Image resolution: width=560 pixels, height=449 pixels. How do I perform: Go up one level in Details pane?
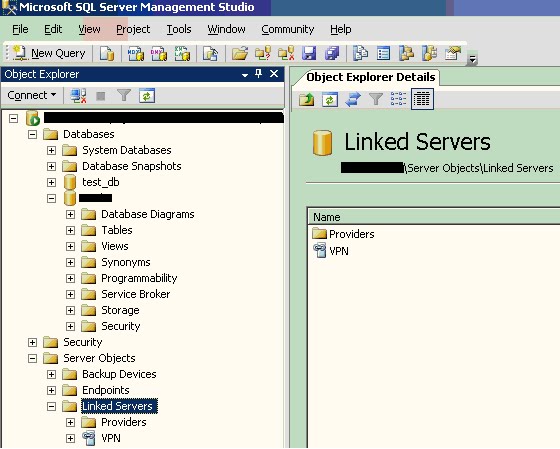coord(306,99)
